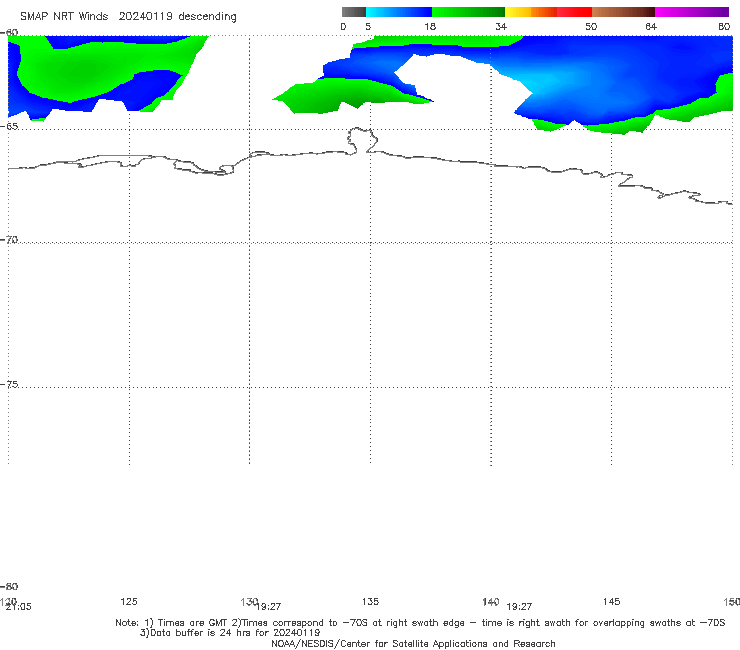This screenshot has width=740, height=650.
Task: Click the swath time '19:27' near longitude 140
Action: [519, 606]
